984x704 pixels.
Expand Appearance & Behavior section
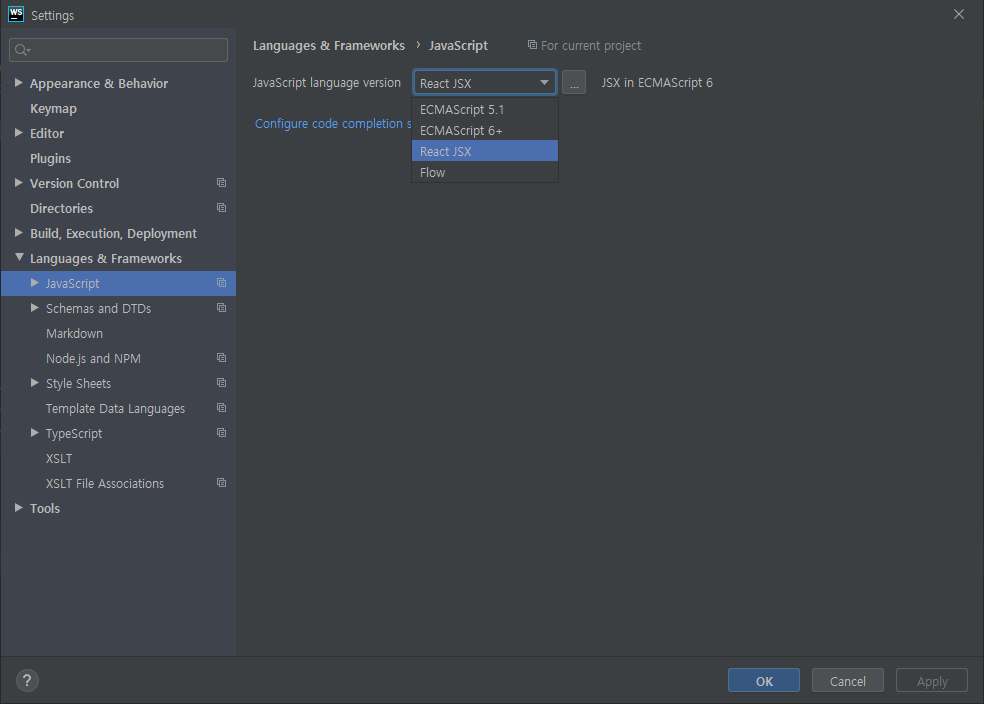click(x=19, y=83)
